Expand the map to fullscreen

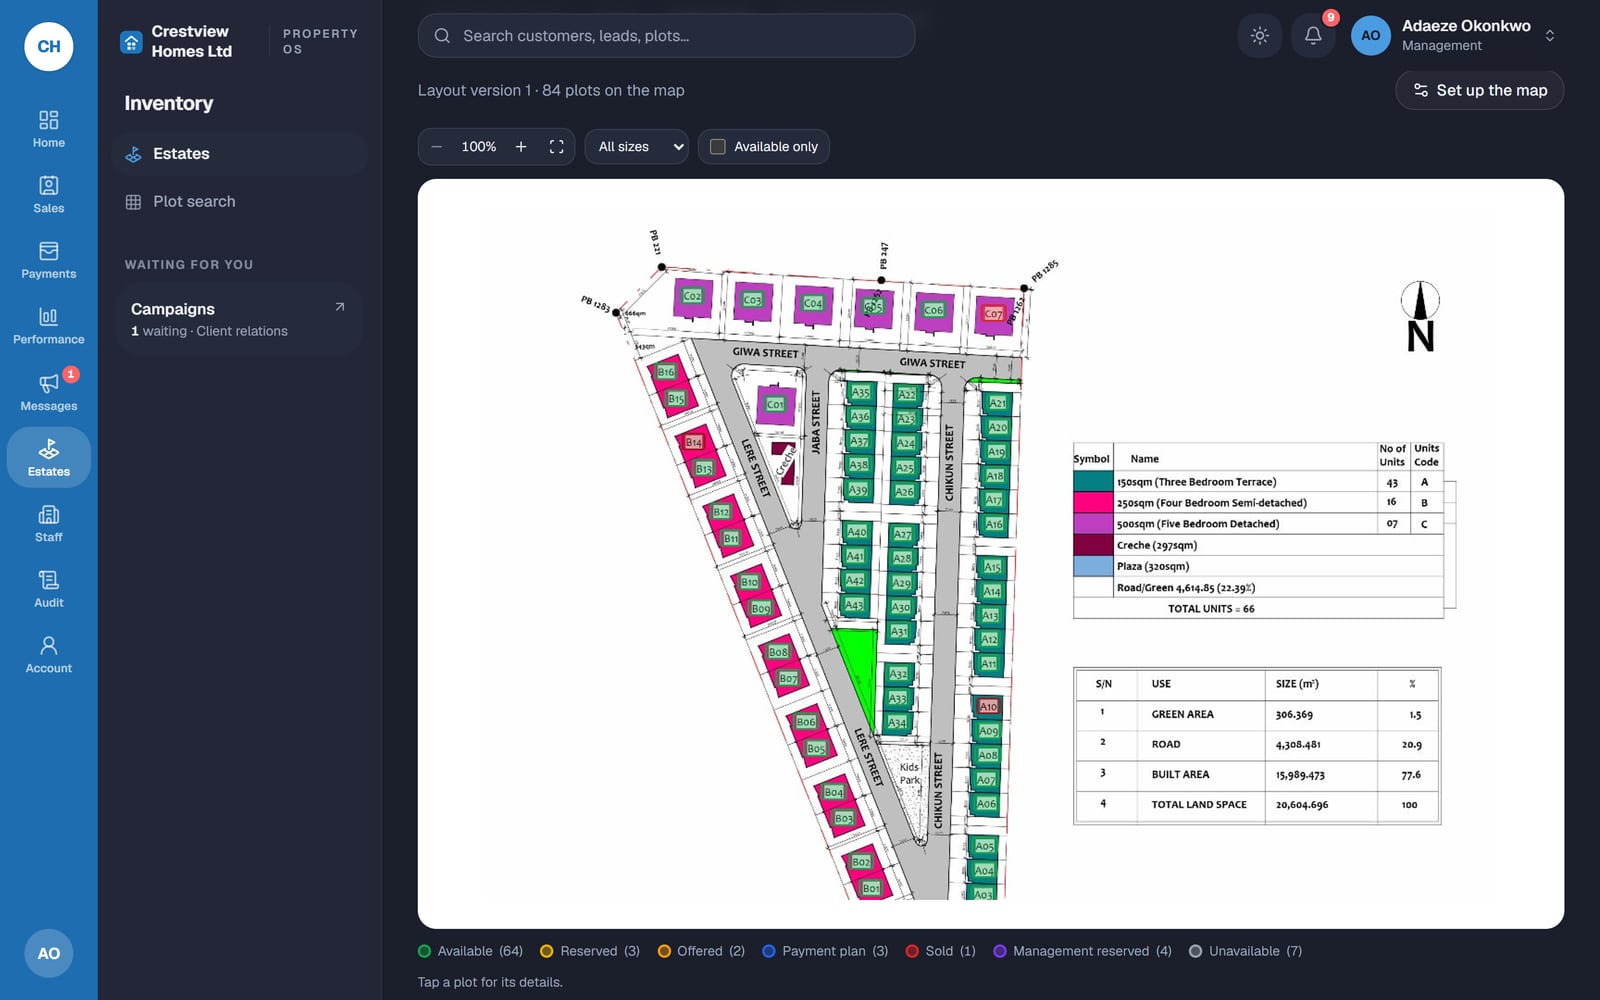coord(557,146)
